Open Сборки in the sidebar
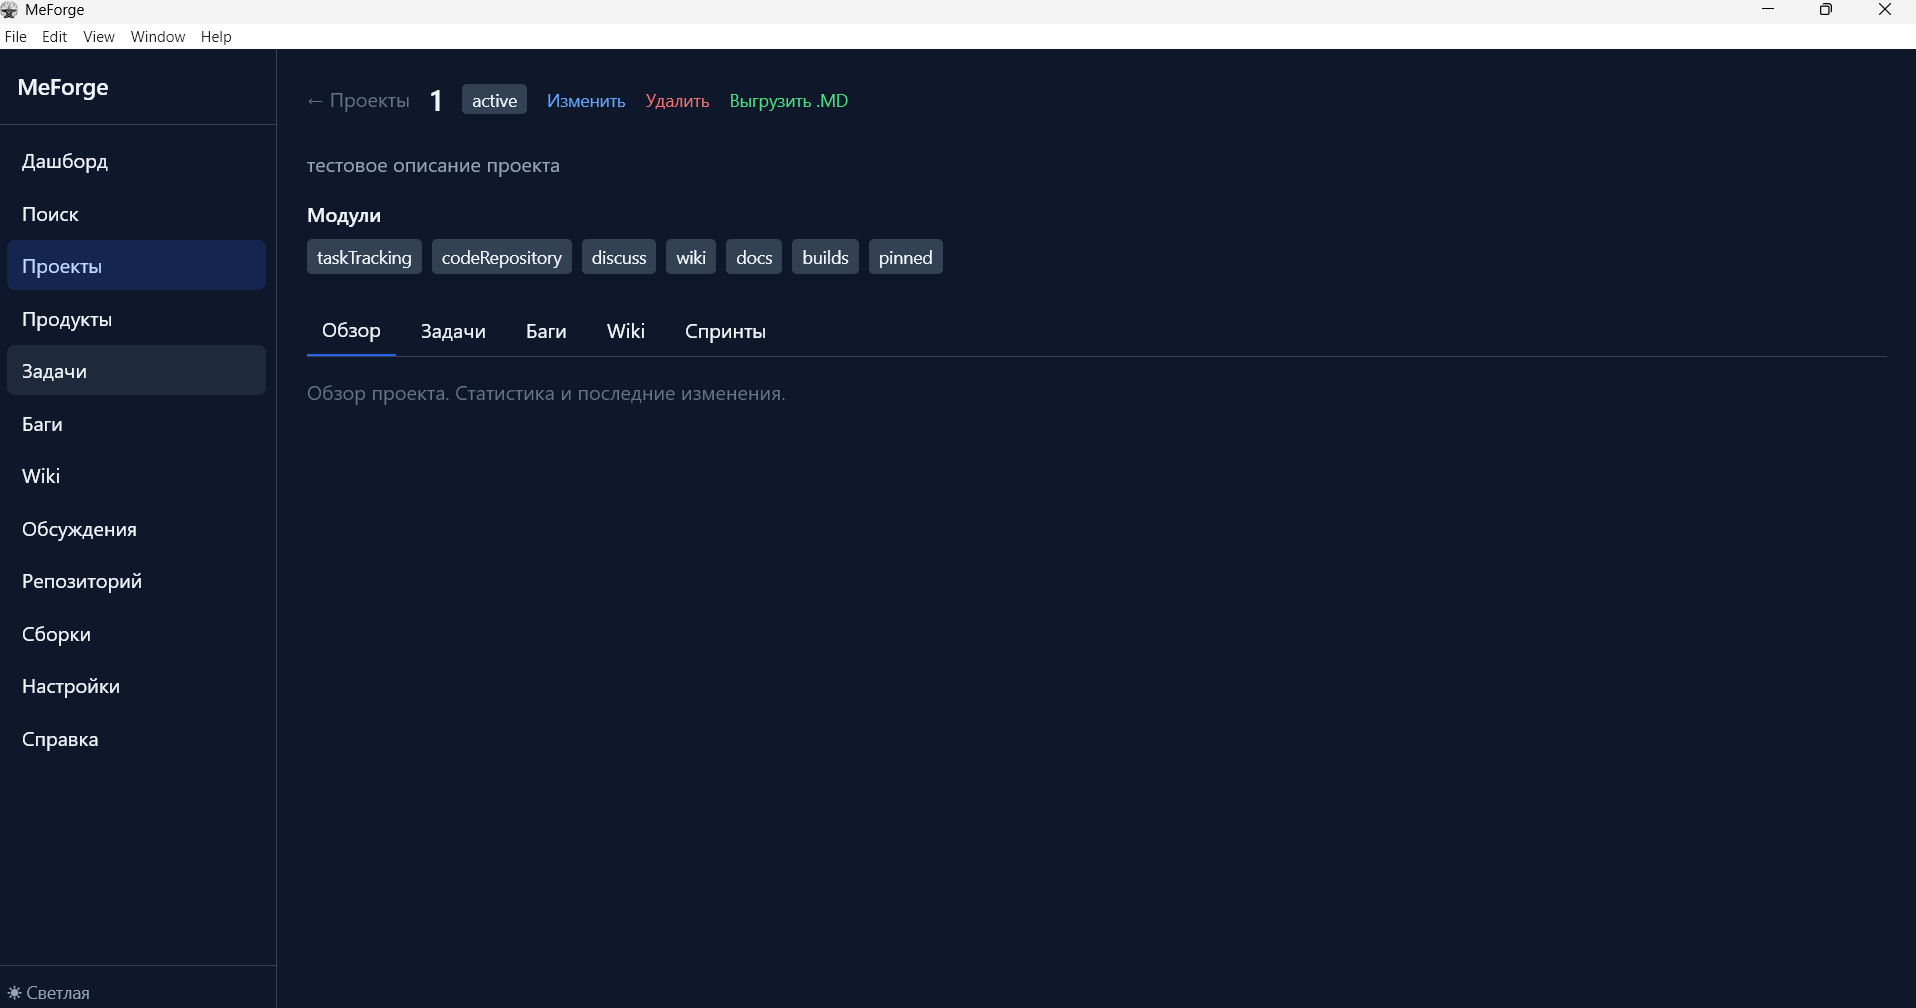 [x=136, y=634]
